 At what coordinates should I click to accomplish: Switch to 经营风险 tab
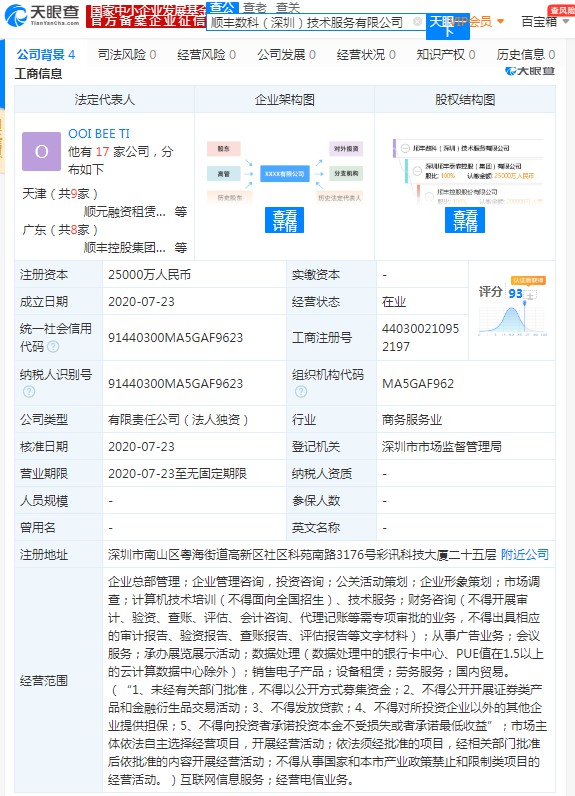[x=207, y=54]
